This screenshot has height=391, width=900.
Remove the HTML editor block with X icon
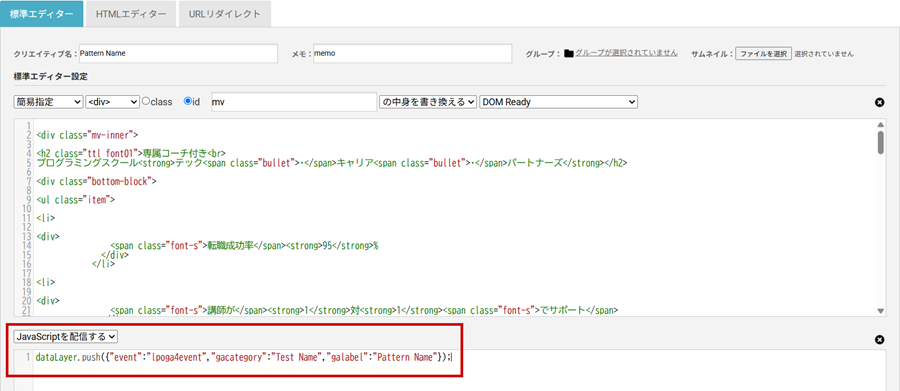(x=879, y=102)
